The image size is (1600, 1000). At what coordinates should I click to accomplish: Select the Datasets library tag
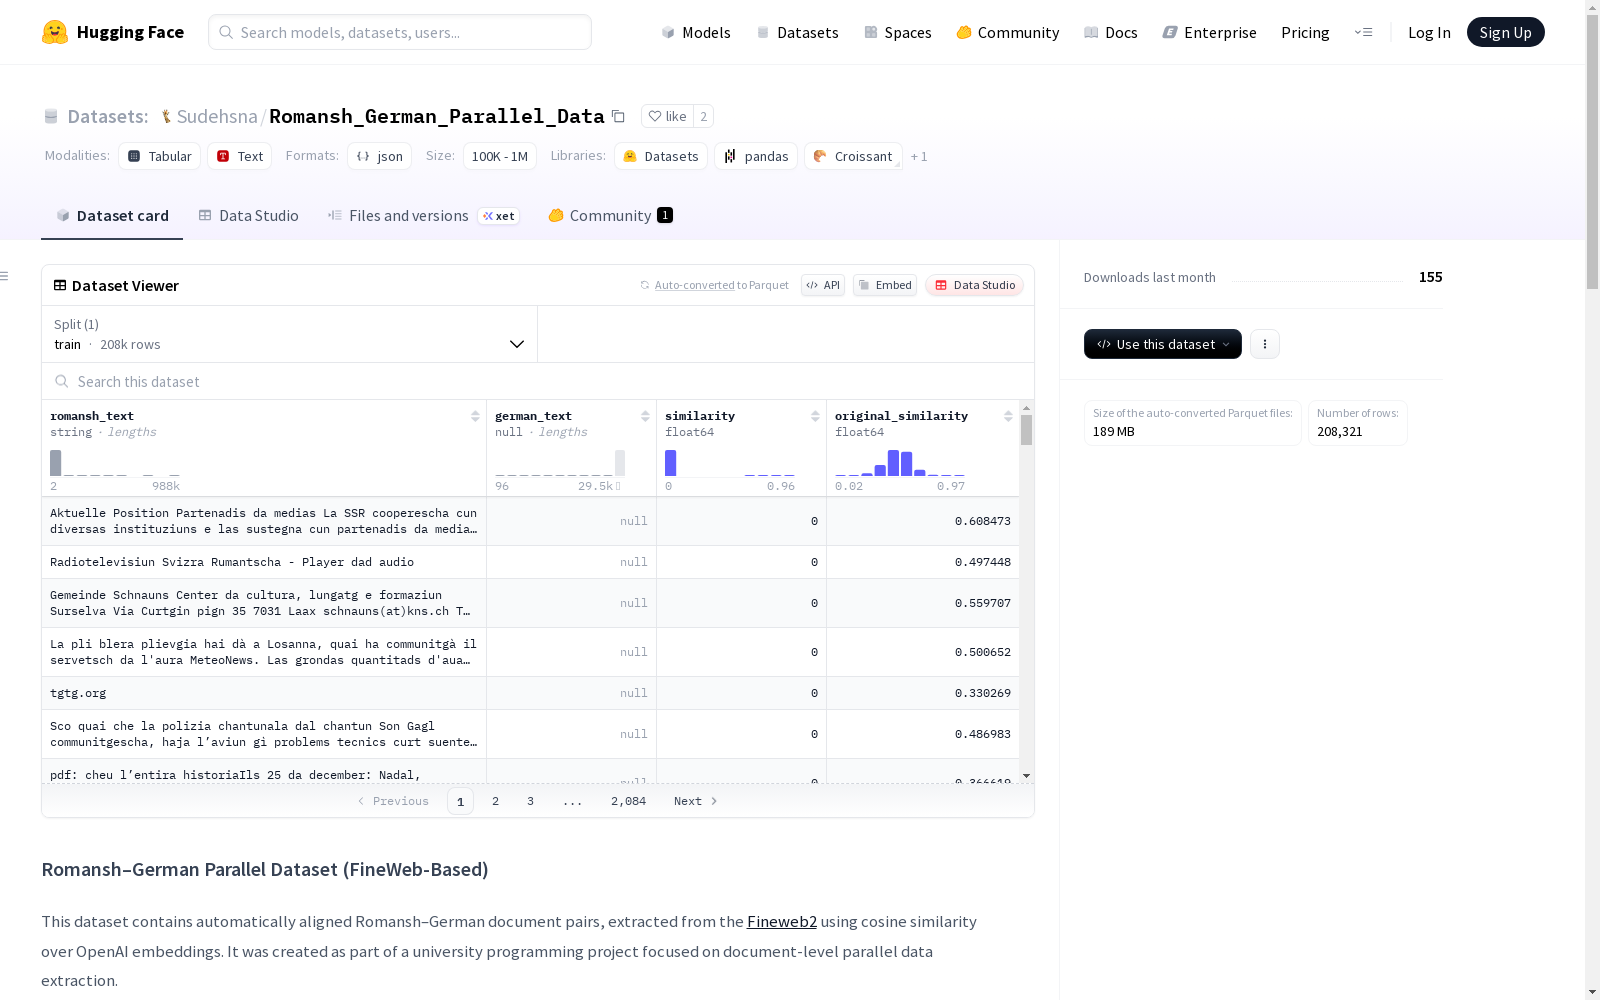click(x=661, y=156)
